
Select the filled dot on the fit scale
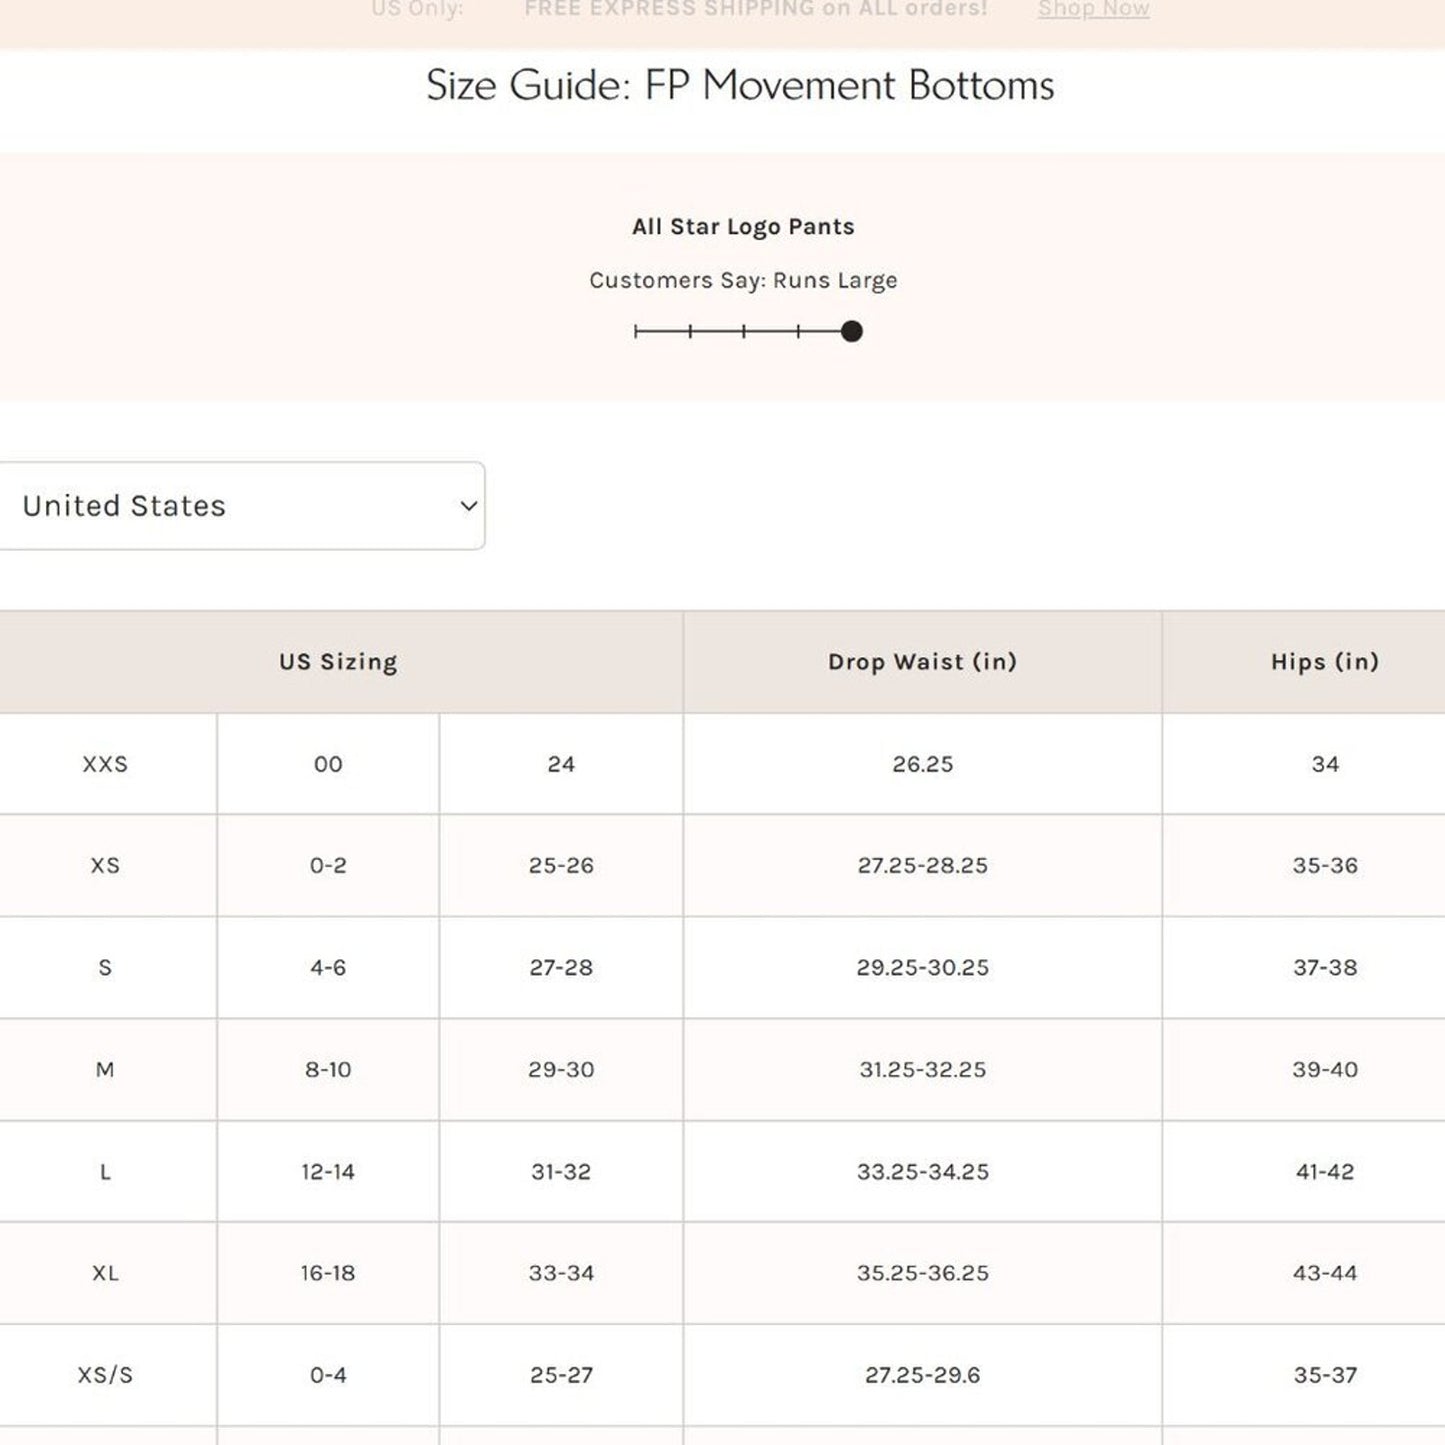[850, 330]
